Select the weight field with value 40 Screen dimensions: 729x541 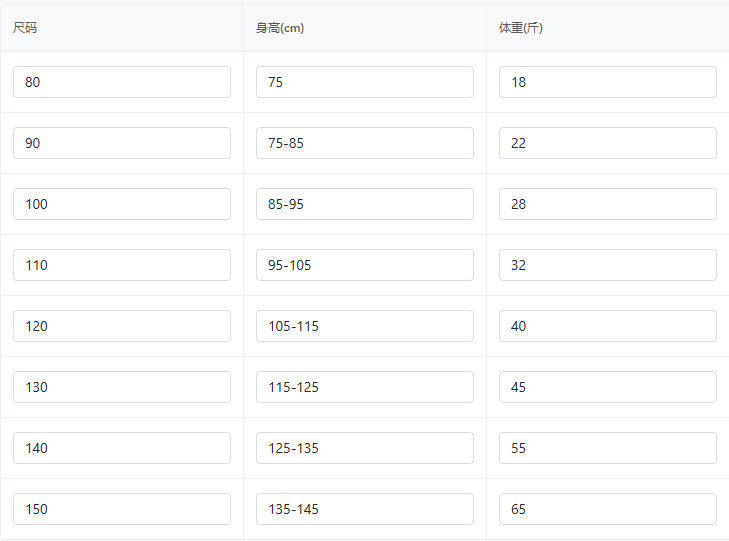[608, 326]
